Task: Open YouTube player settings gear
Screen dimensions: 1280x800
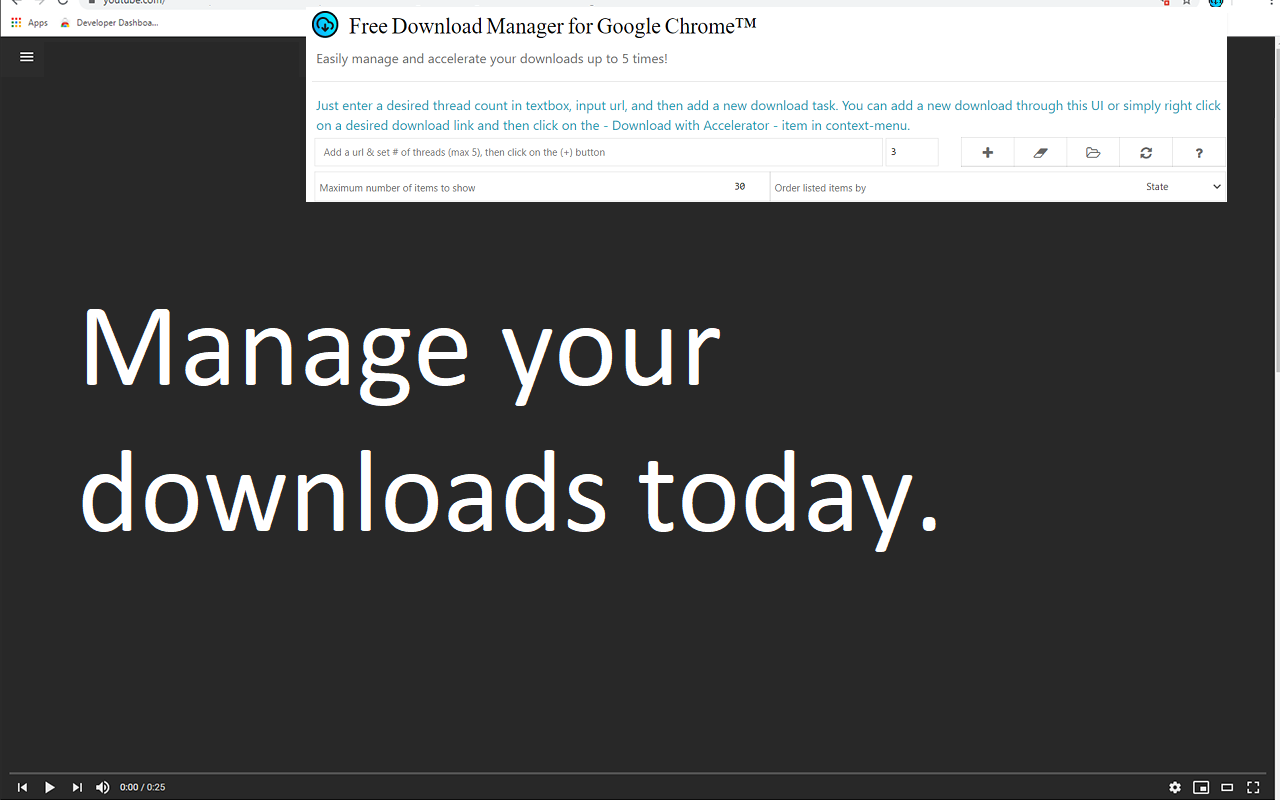Action: pos(1175,787)
